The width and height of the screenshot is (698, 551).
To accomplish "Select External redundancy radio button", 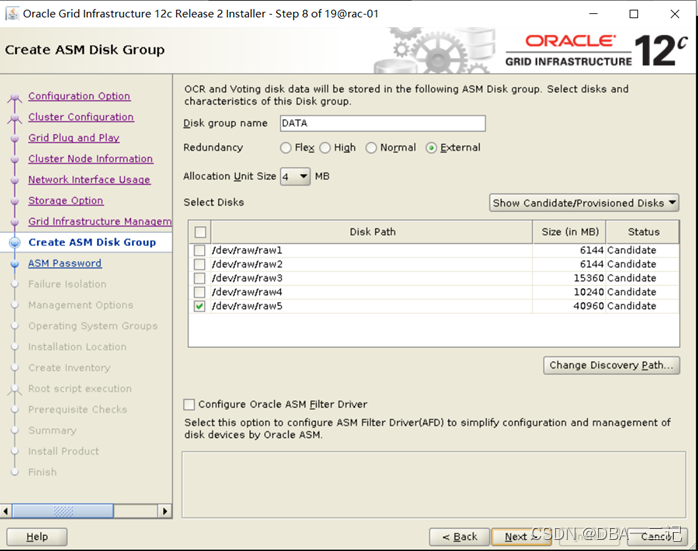I will point(431,148).
